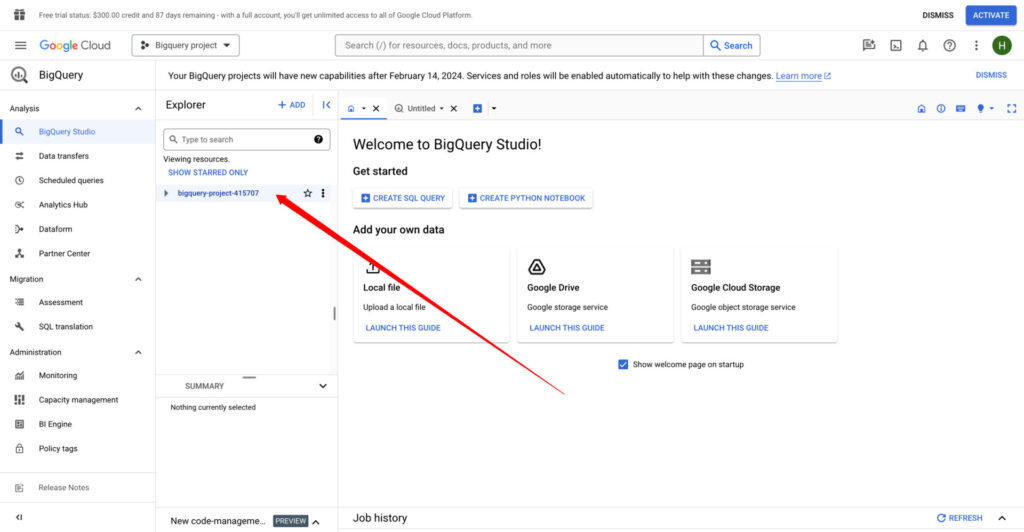Collapse the Explorer panel

(326, 104)
